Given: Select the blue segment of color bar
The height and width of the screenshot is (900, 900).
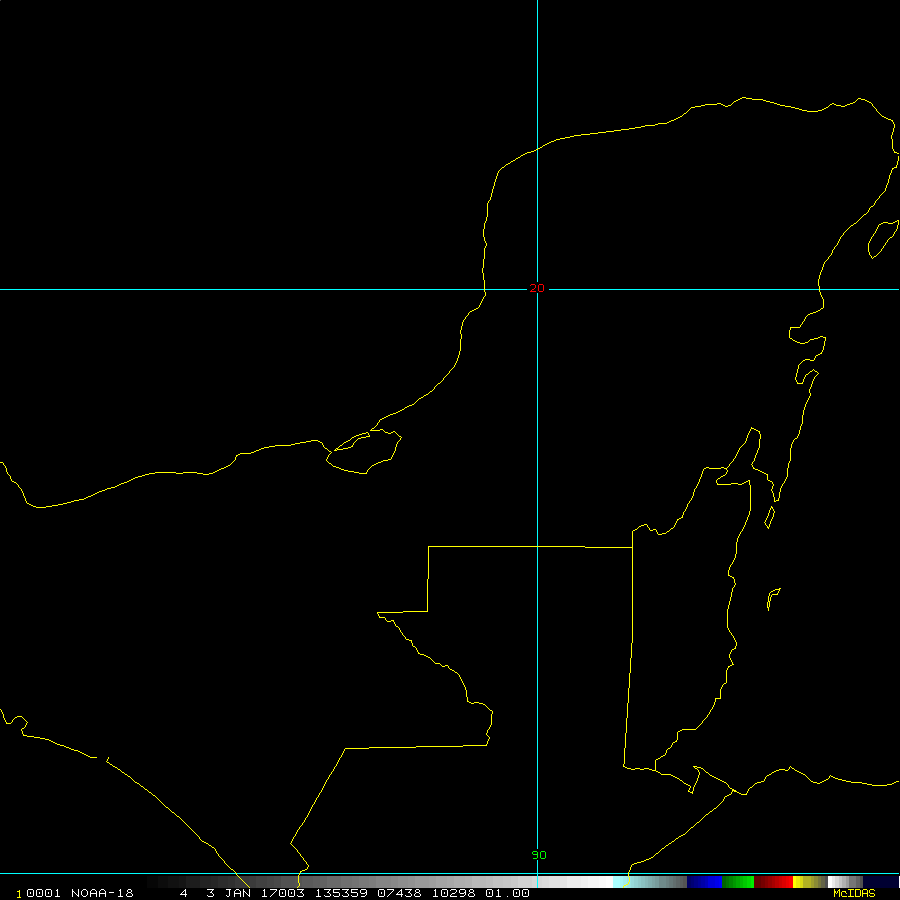Looking at the screenshot, I should [704, 882].
